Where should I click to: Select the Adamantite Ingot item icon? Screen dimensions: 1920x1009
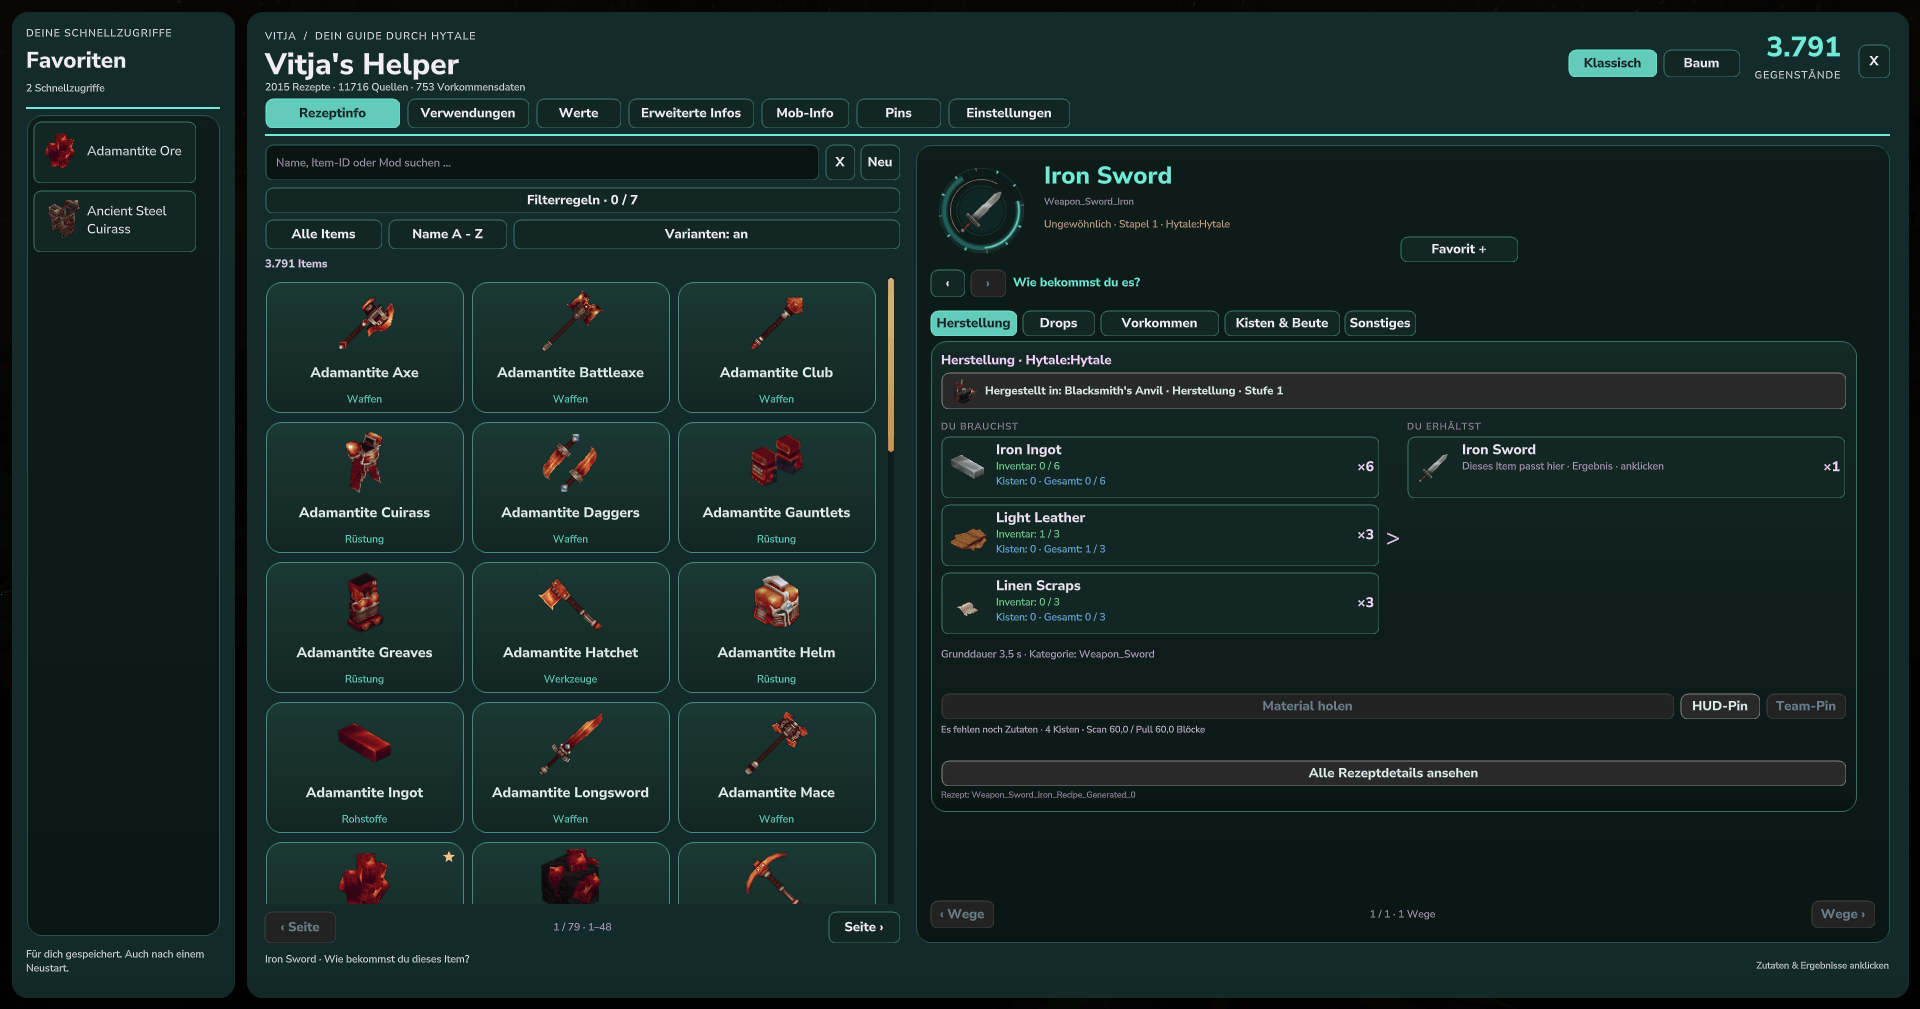coord(365,743)
